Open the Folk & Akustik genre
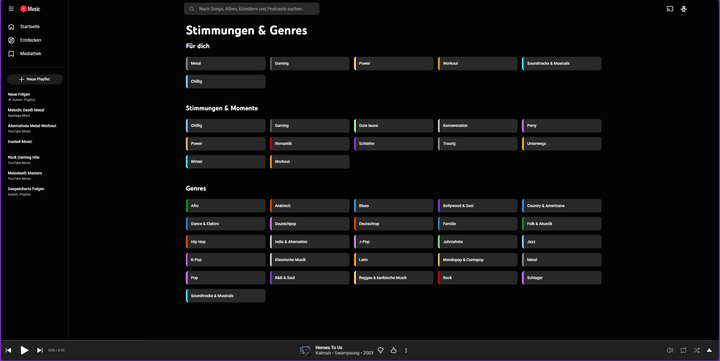The width and height of the screenshot is (720, 361). pos(562,224)
